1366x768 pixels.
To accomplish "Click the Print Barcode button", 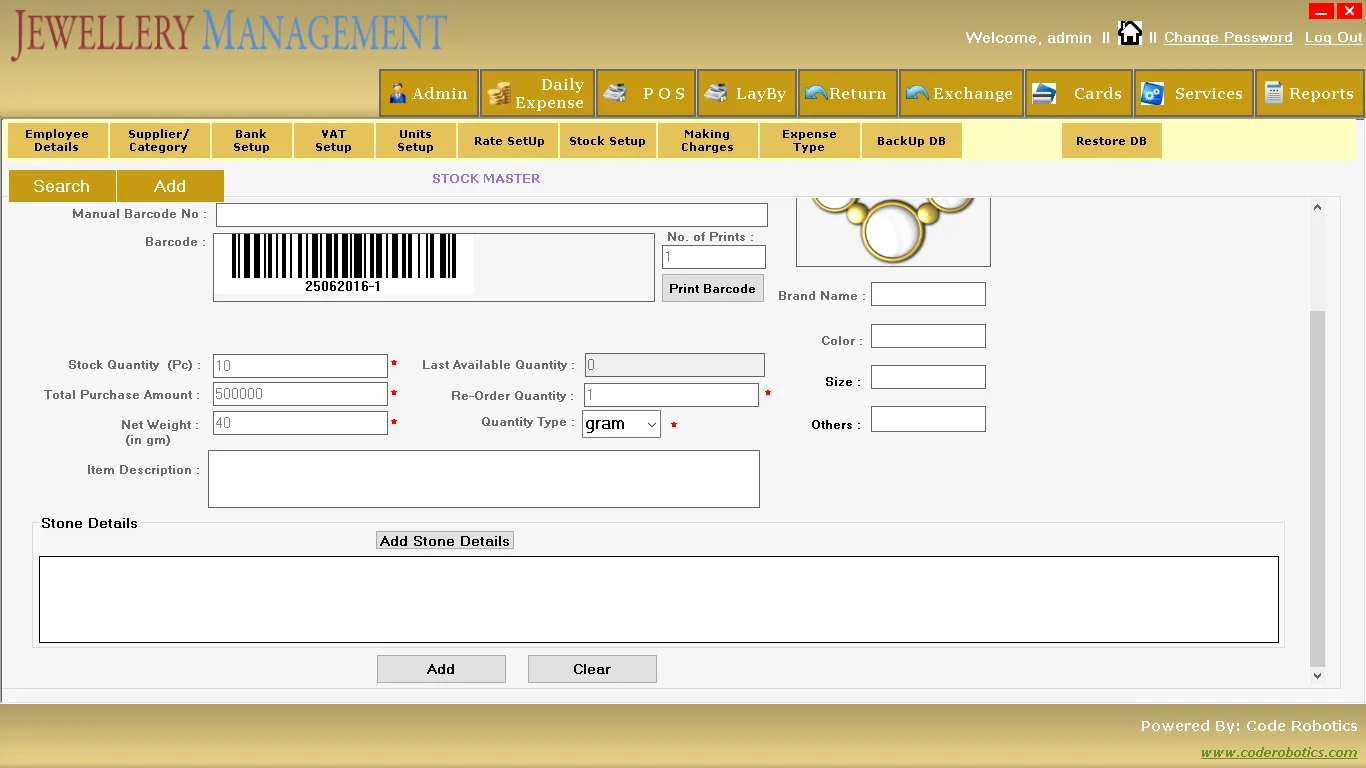I will (713, 288).
